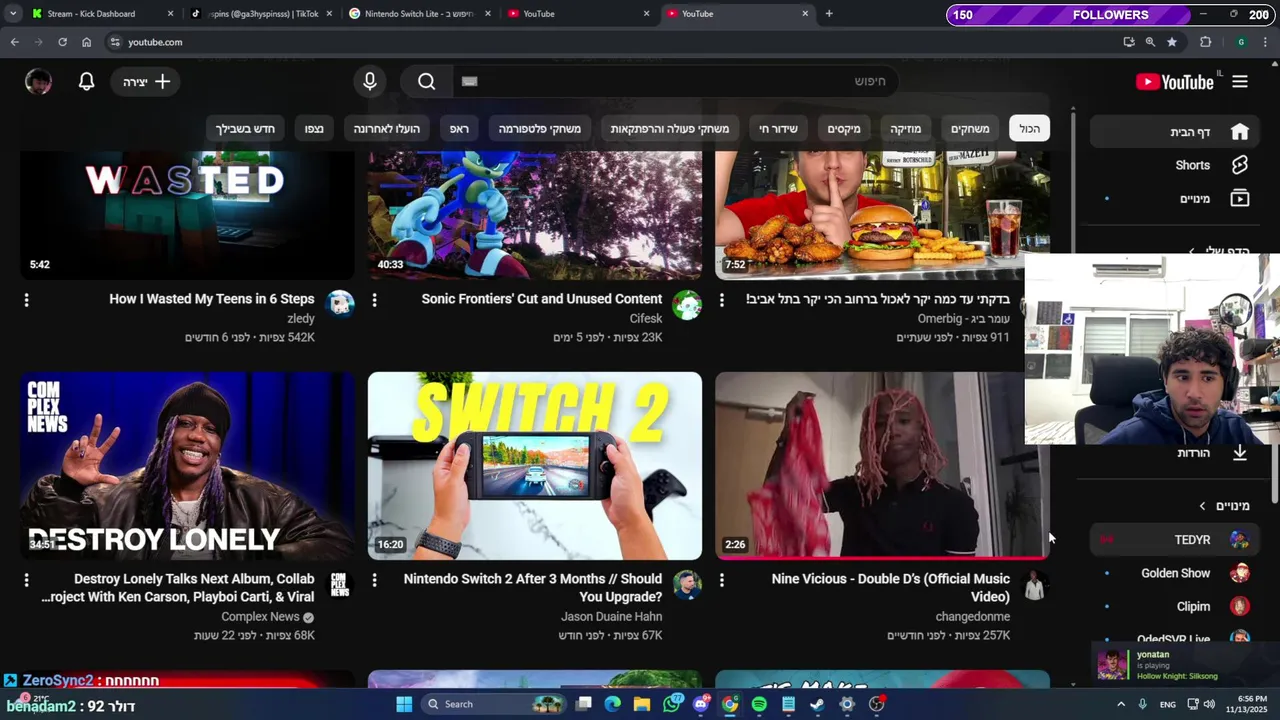Switch to the TikTok browser tab

pos(263,14)
